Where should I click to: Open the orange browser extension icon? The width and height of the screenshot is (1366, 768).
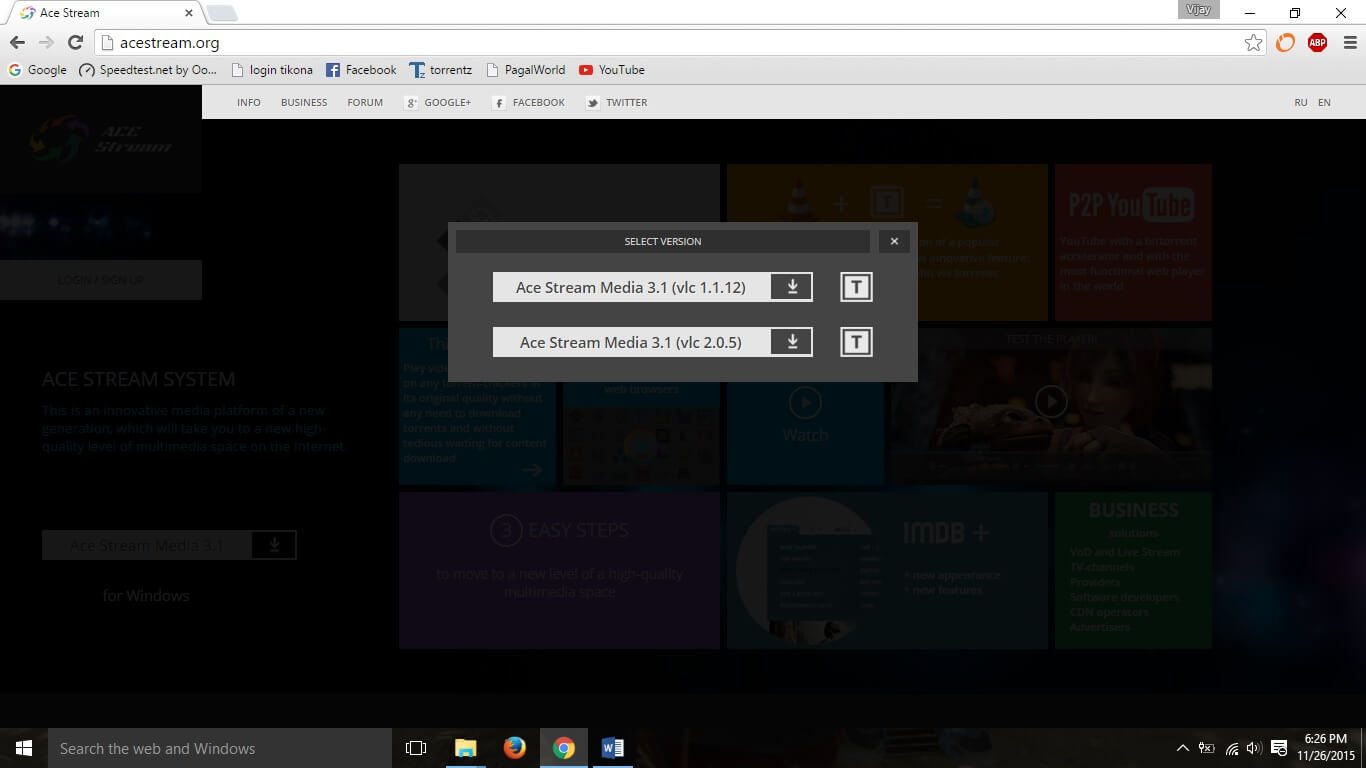[x=1285, y=43]
